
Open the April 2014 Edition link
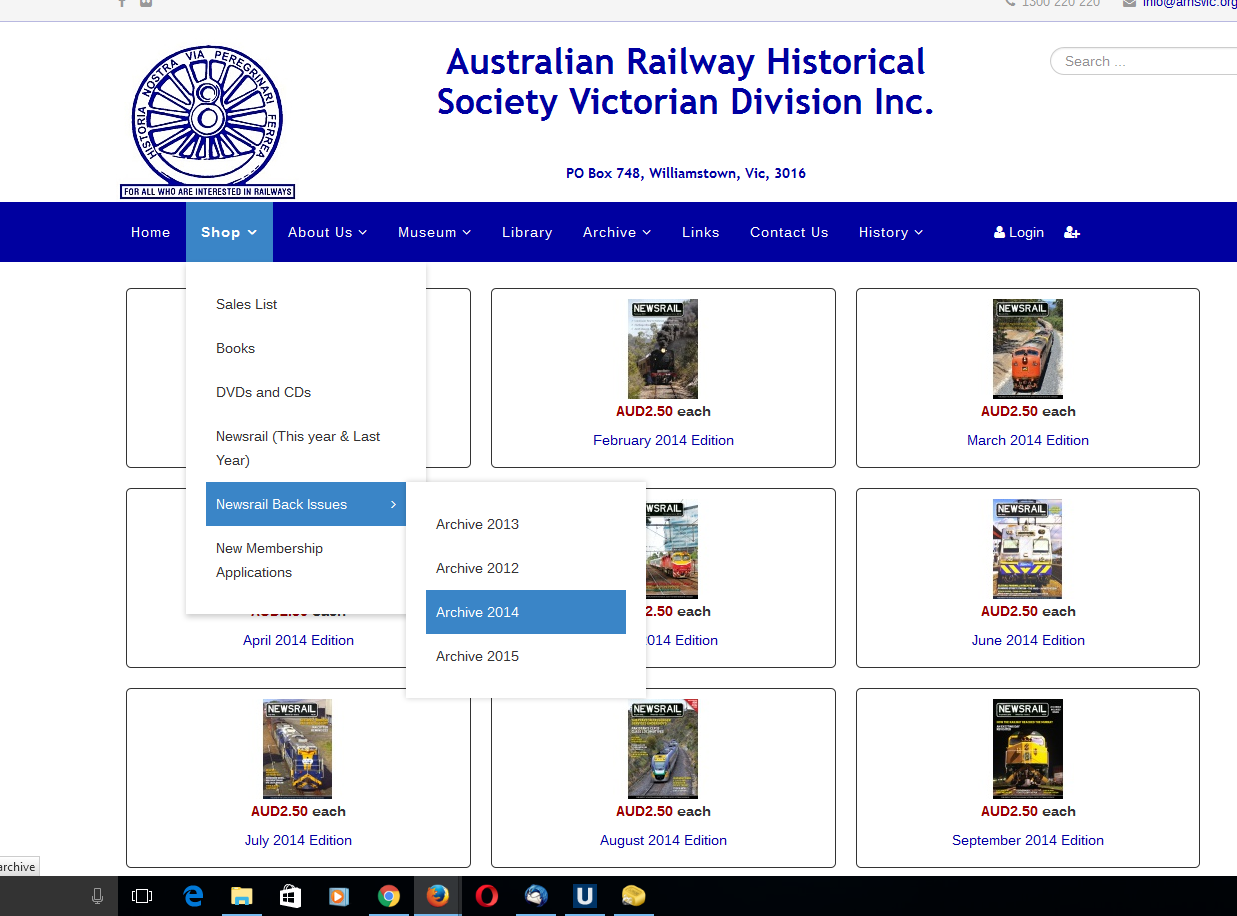coord(298,640)
